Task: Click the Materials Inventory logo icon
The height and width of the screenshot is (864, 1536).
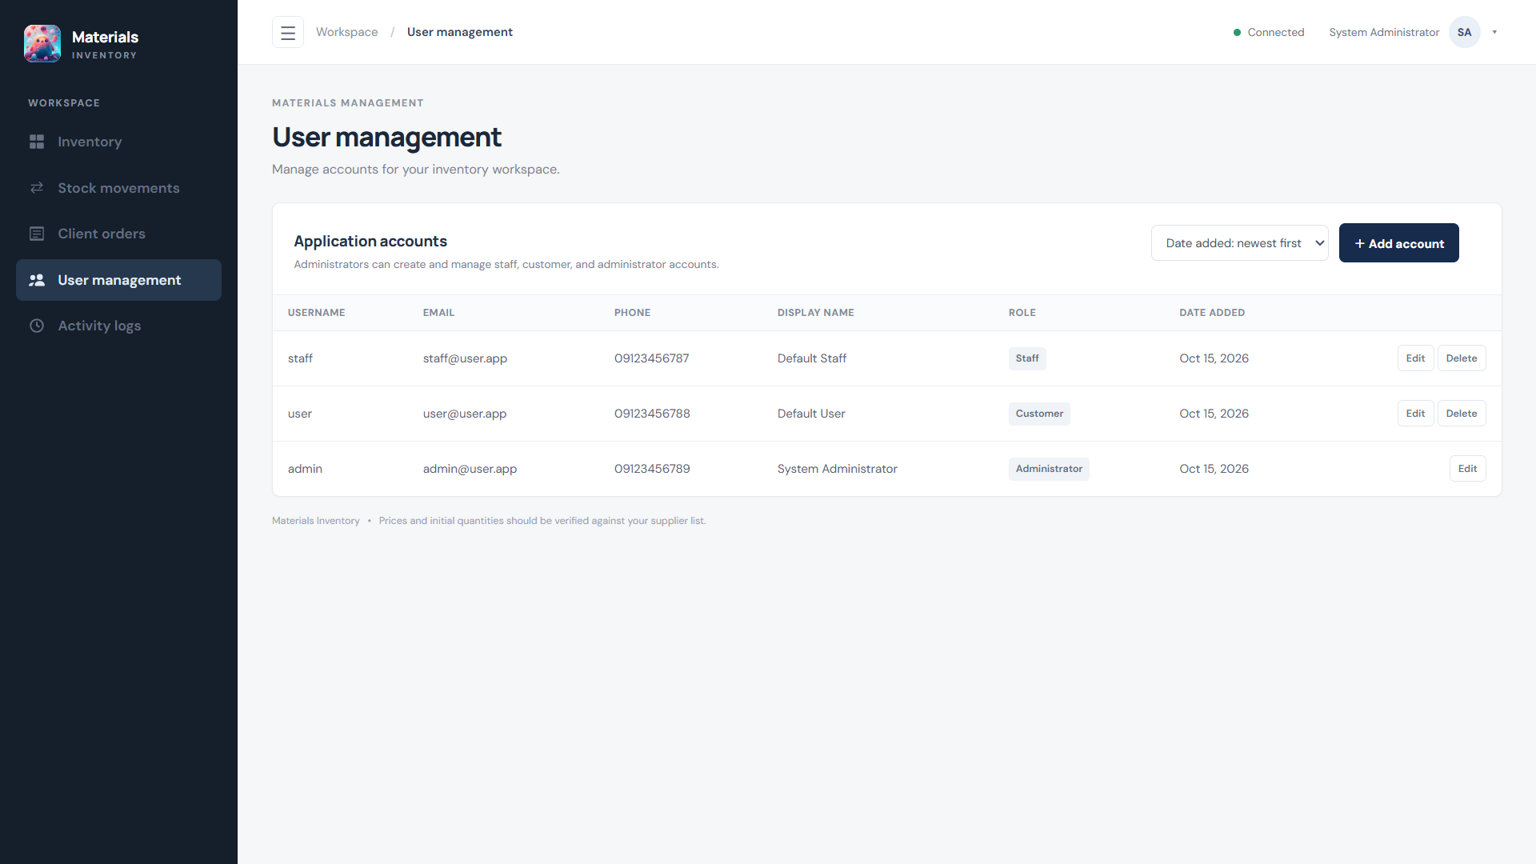Action: [42, 44]
